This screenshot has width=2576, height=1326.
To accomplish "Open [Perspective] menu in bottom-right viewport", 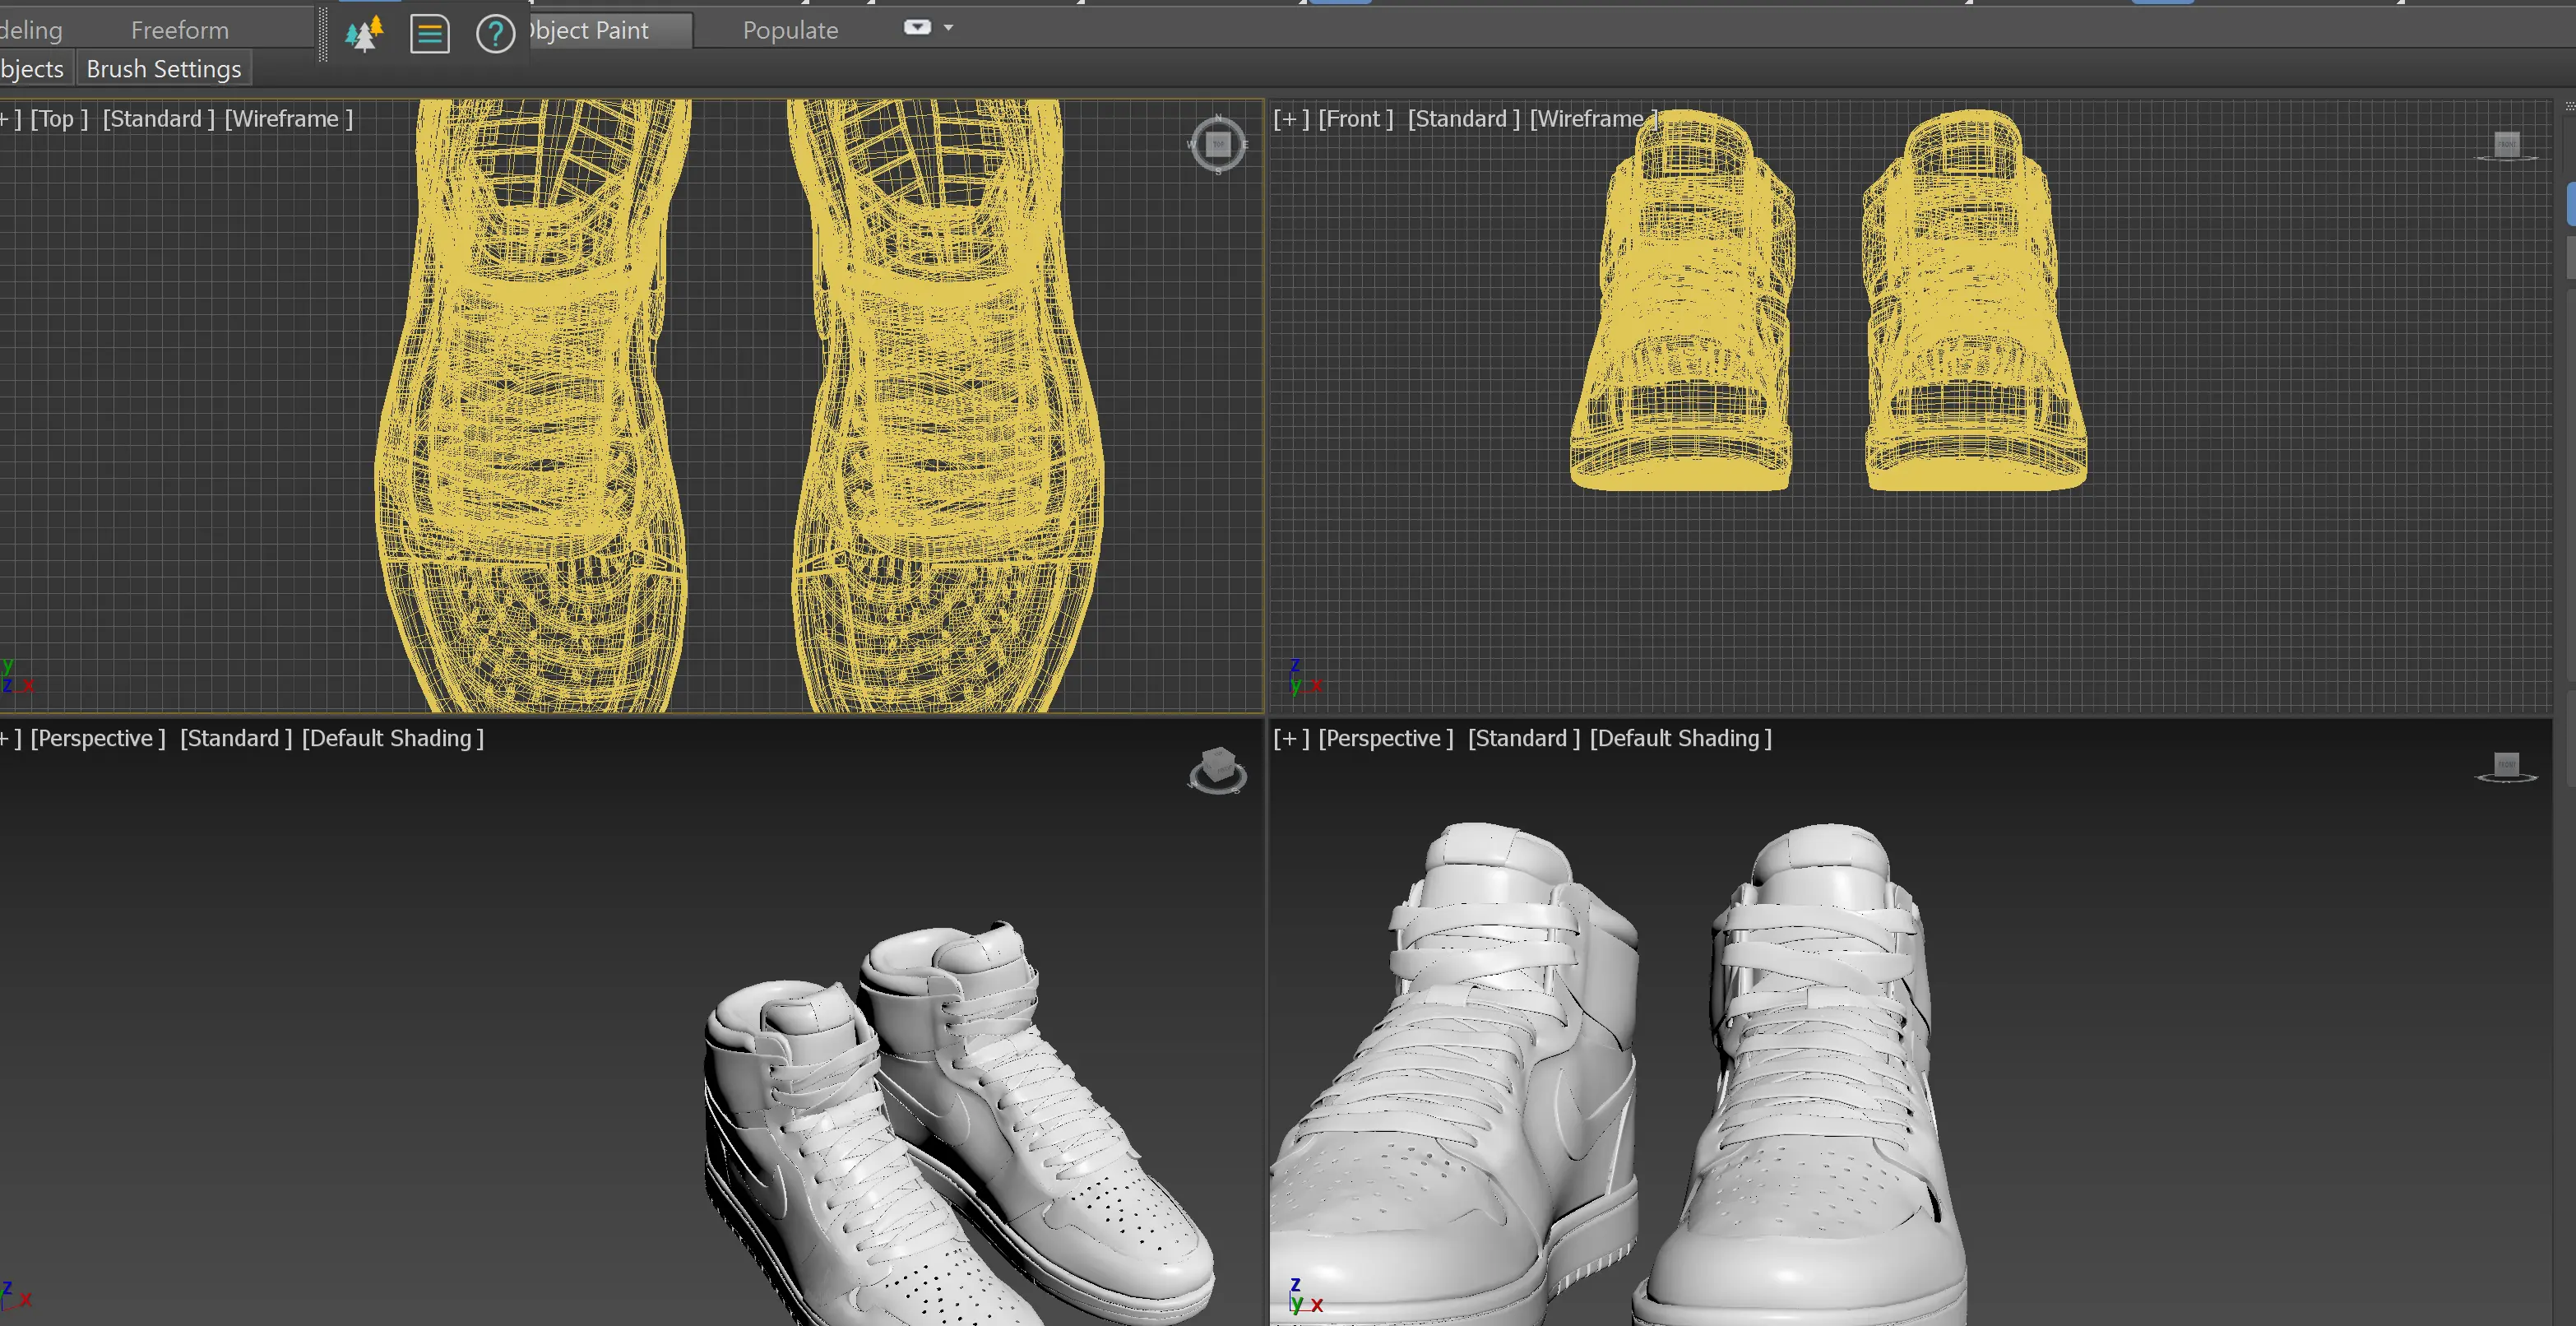I will (1386, 738).
